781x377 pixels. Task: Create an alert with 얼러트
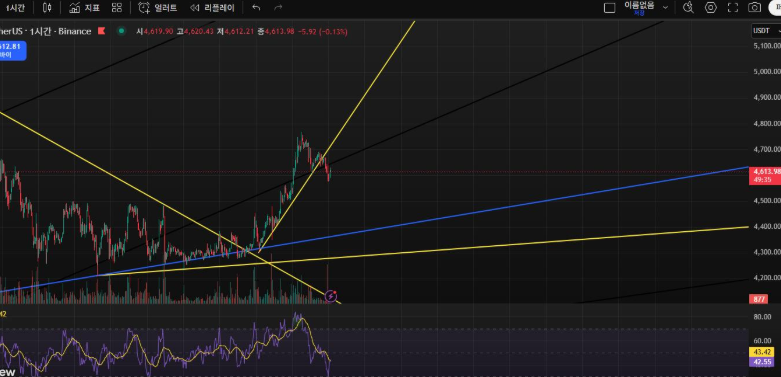pos(157,7)
